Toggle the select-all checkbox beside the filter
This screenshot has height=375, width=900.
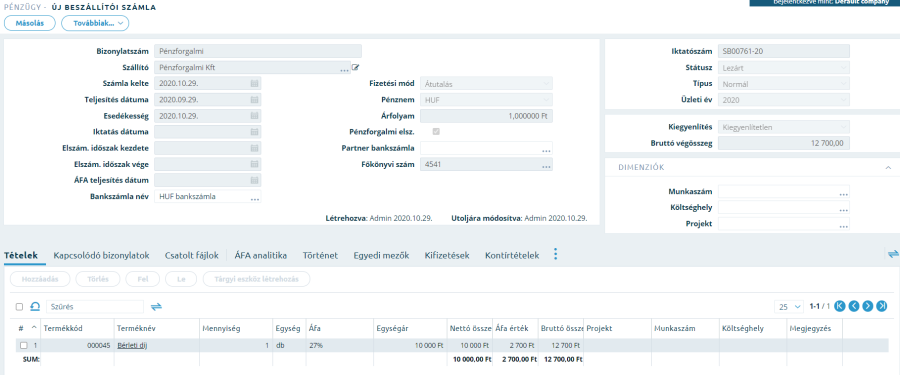tap(20, 307)
